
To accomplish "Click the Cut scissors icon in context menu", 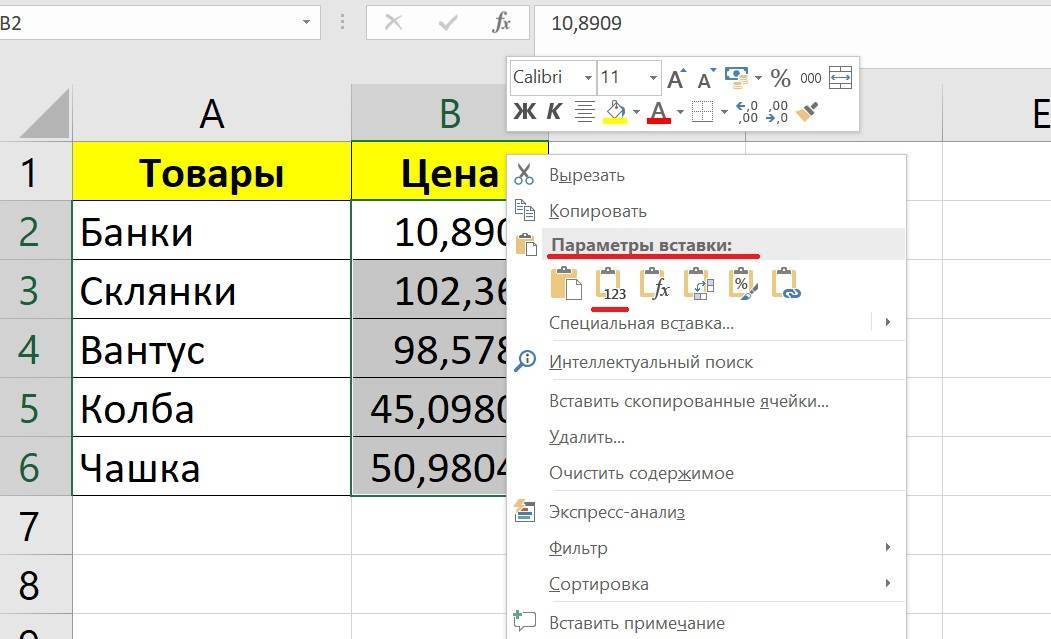I will pyautogui.click(x=524, y=174).
